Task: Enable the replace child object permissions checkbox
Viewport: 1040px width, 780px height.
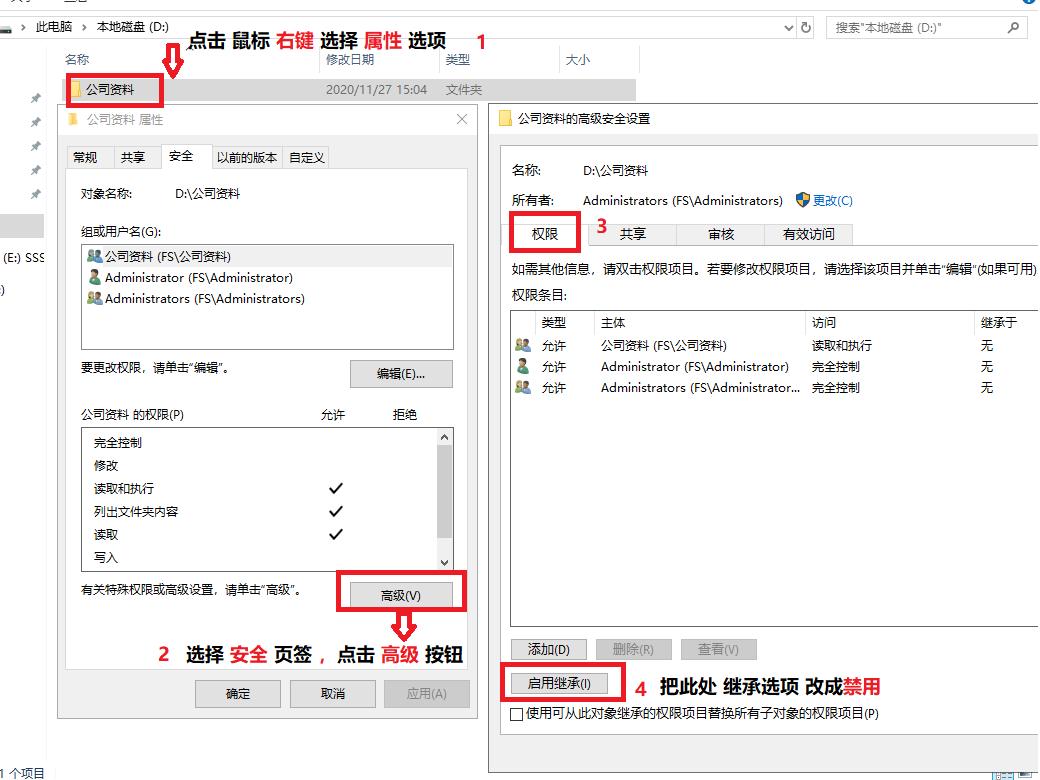Action: (517, 714)
